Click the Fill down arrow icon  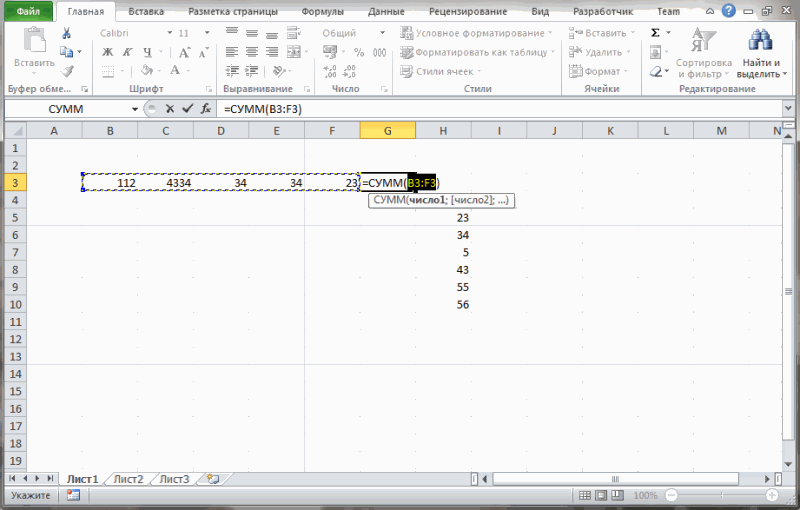pyautogui.click(x=656, y=52)
